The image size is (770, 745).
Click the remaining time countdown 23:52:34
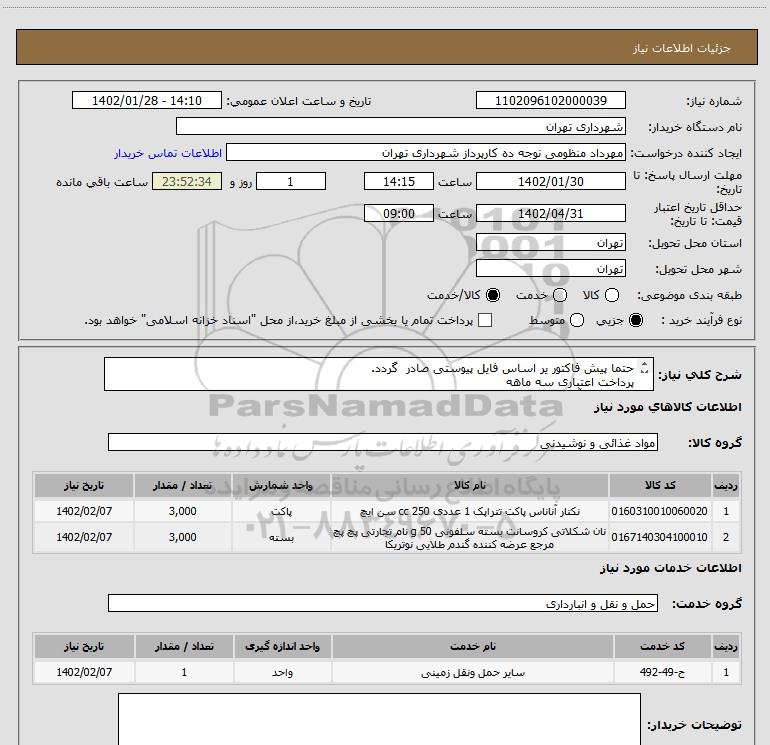click(187, 181)
